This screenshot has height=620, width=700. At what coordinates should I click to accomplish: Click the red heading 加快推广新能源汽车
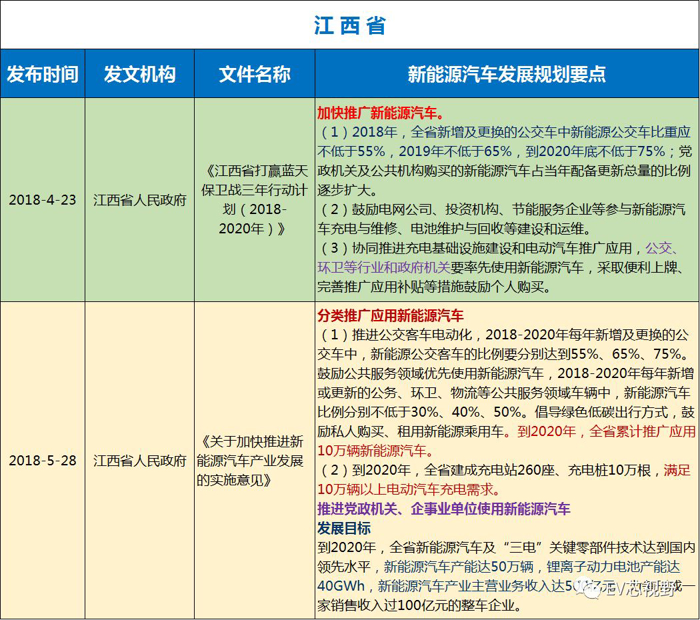pos(380,112)
